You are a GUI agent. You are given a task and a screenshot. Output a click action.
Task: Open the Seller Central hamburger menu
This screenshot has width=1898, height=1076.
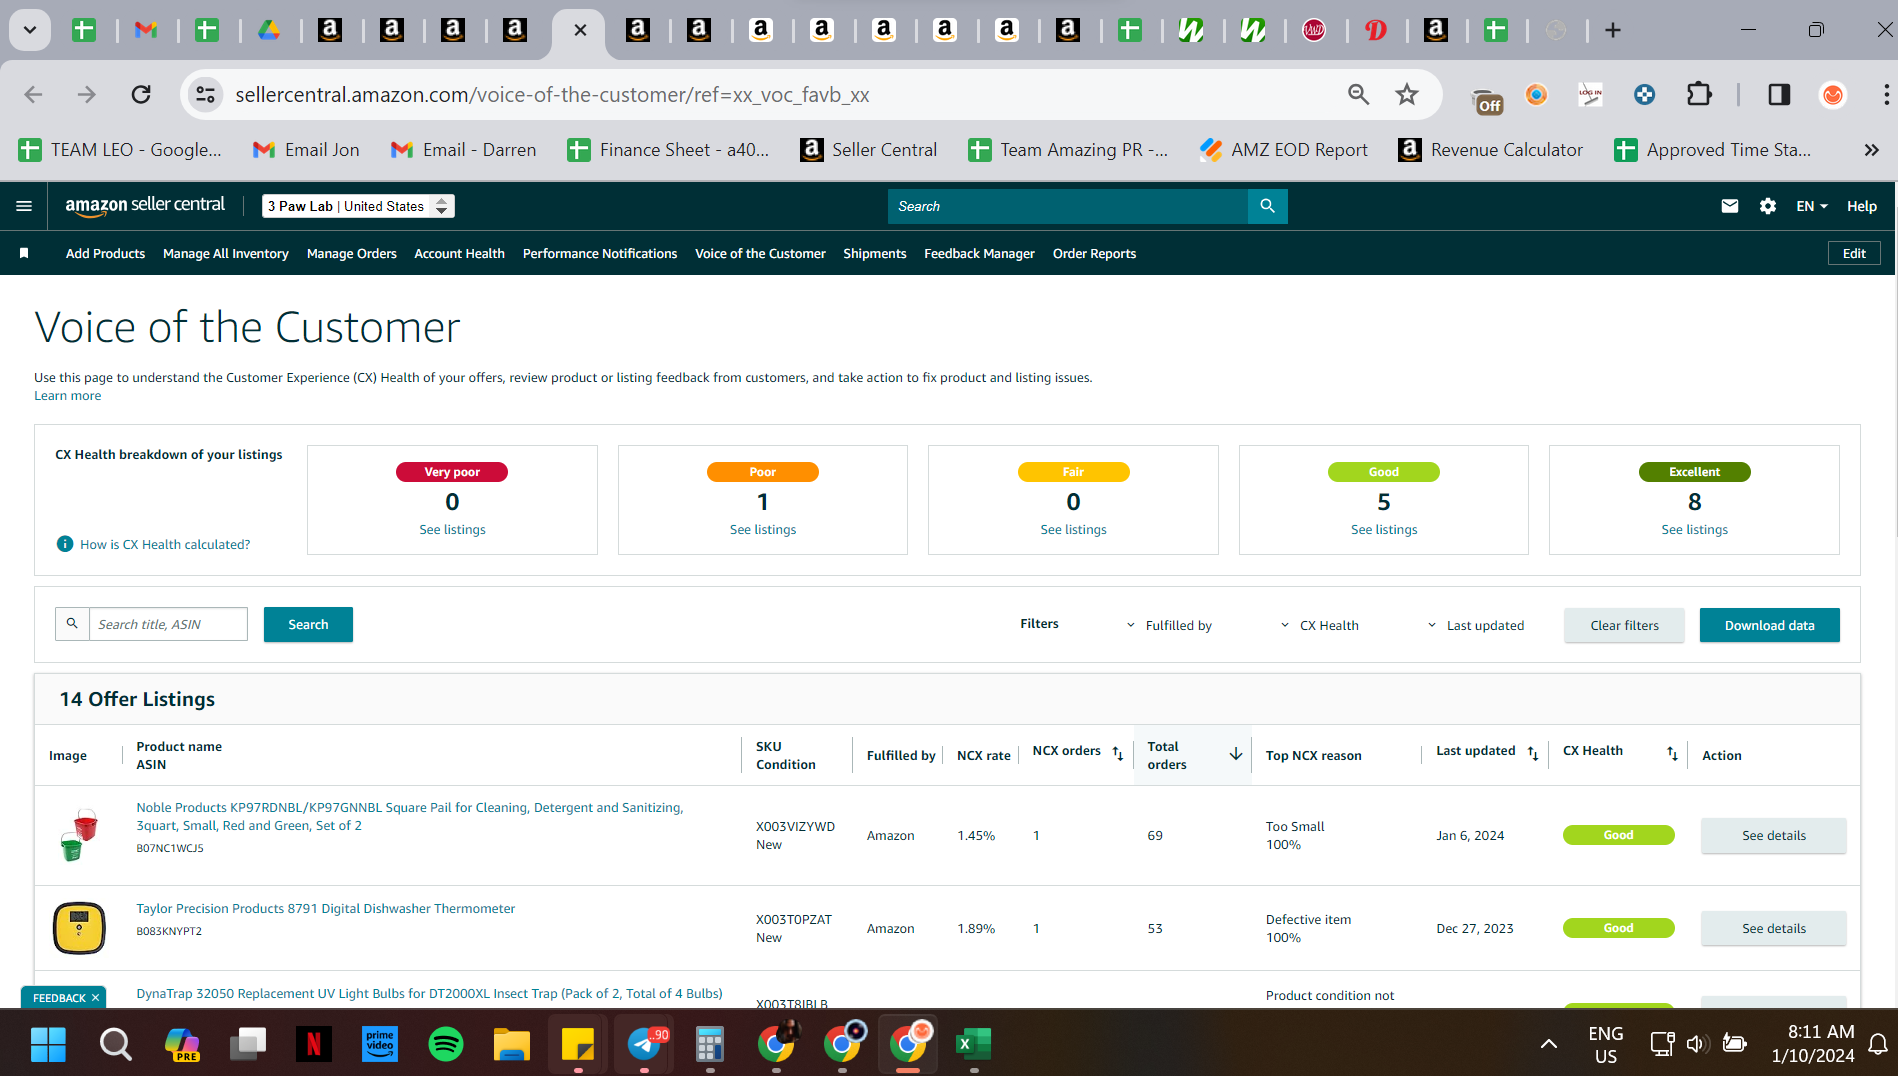pos(24,206)
